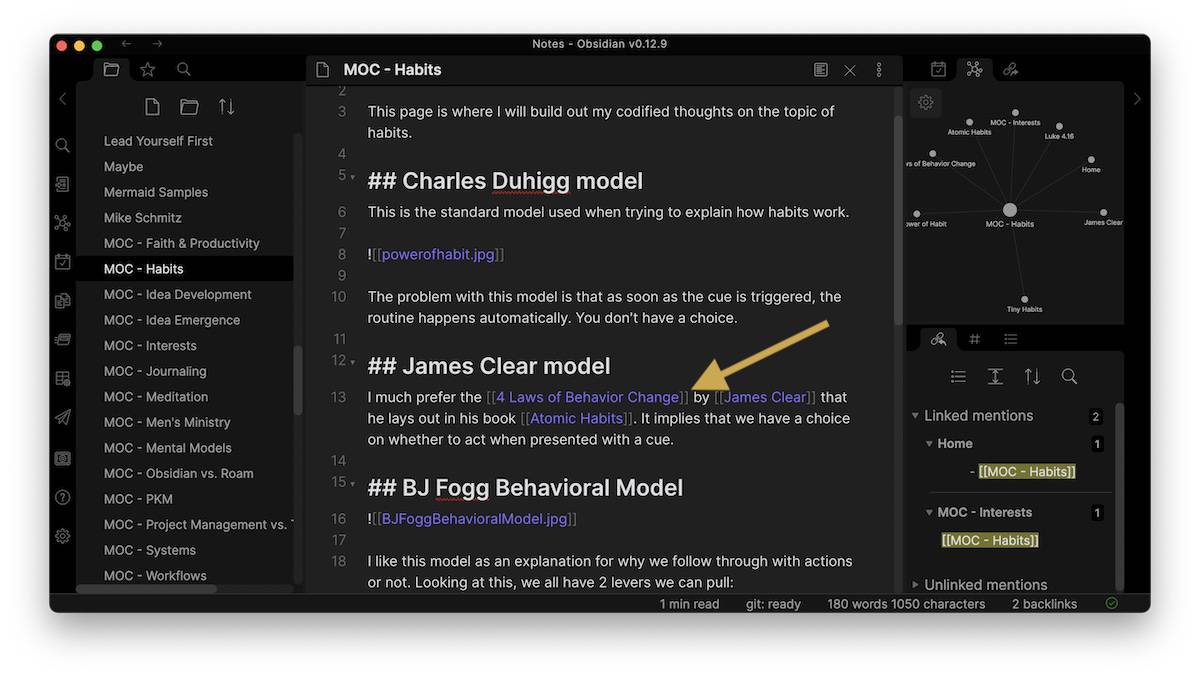Click the BJFoggBehavioralModel.jpg embed link
This screenshot has width=1200, height=678.
pyautogui.click(x=474, y=519)
